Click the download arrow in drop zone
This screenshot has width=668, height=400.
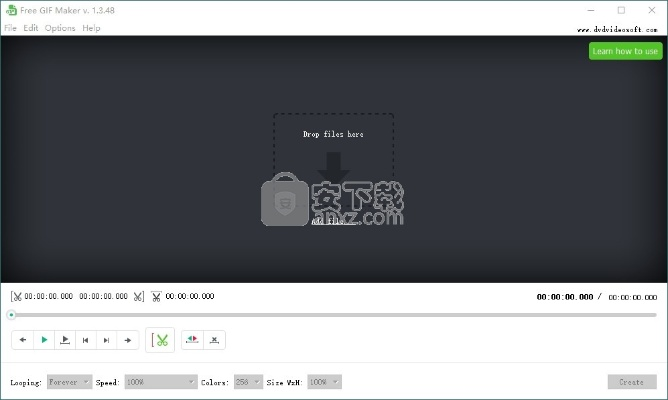coord(334,167)
